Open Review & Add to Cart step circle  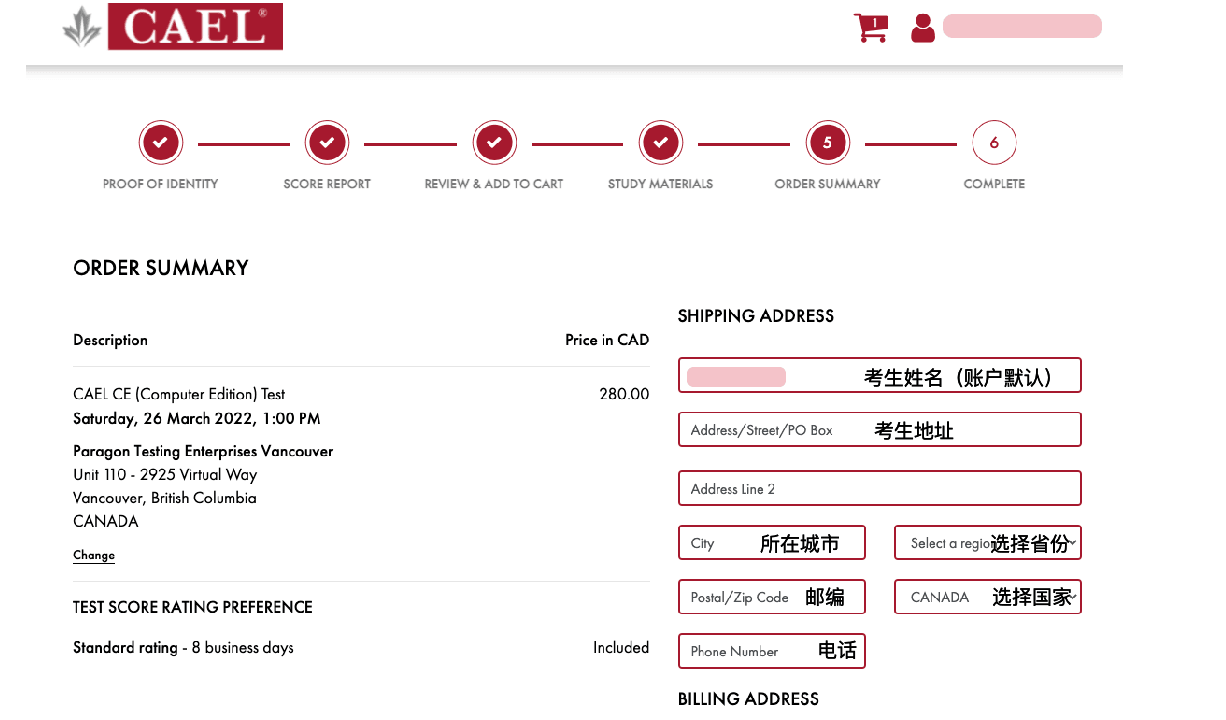[x=494, y=143]
